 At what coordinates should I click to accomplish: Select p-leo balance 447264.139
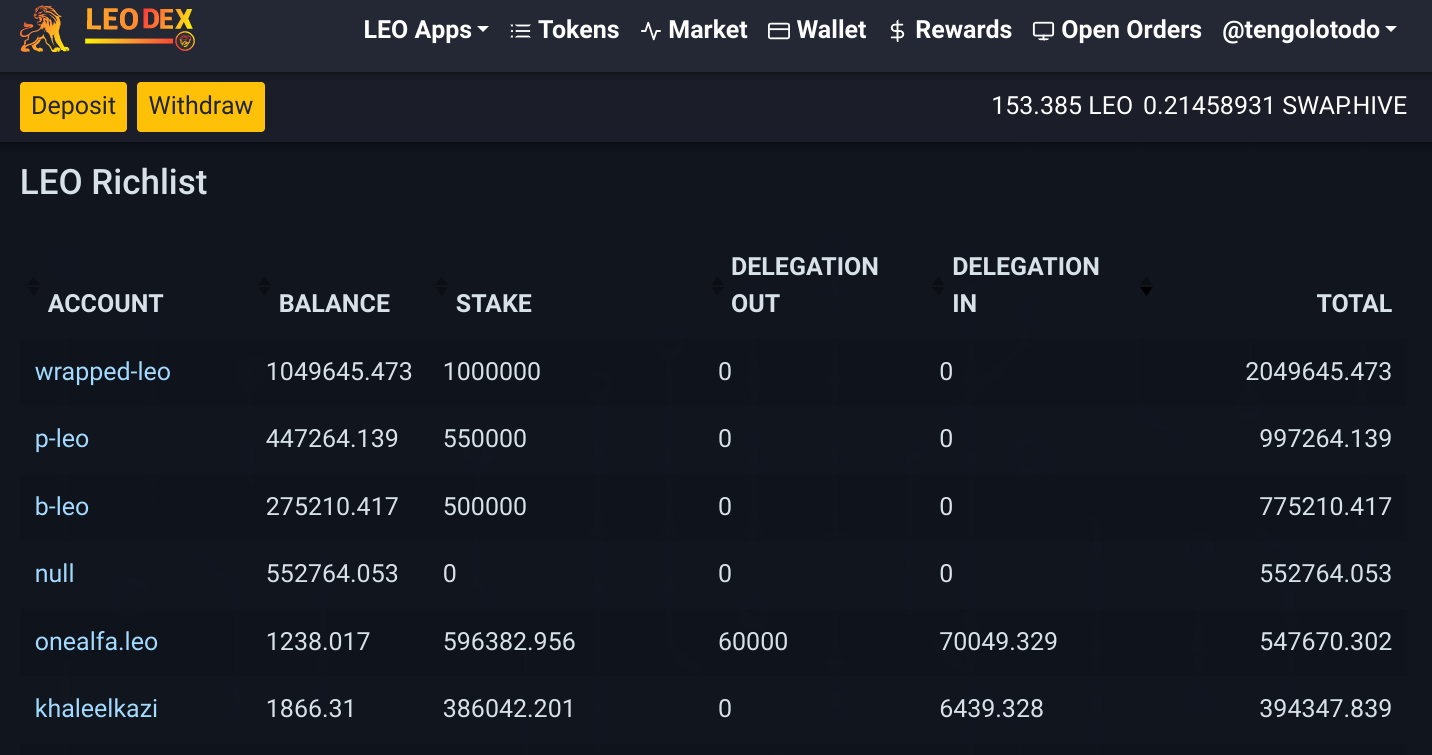332,439
